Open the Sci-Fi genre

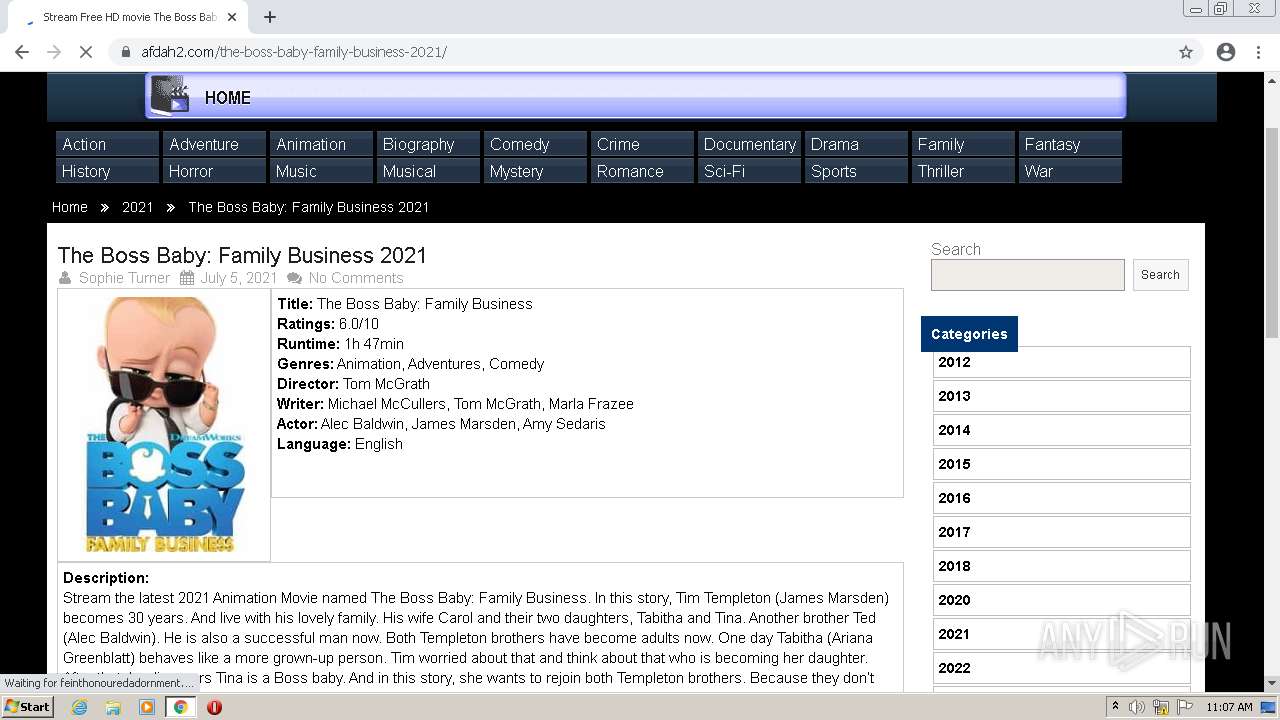click(749, 171)
